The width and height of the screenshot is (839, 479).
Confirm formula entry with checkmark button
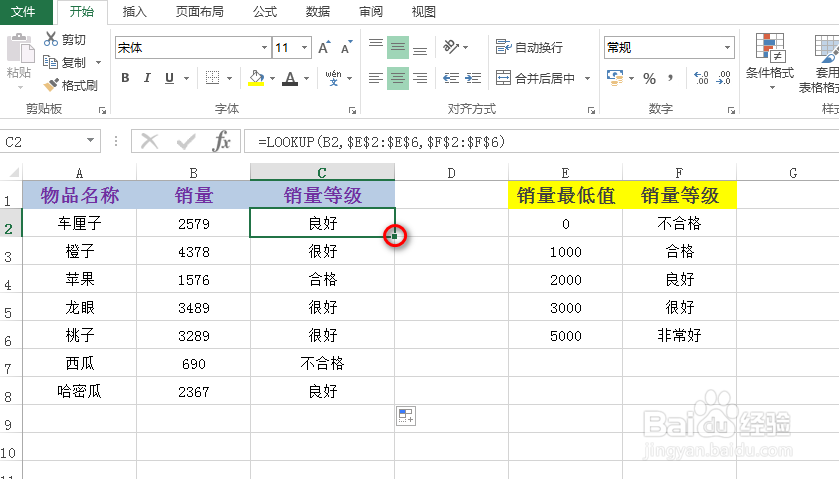(x=186, y=141)
